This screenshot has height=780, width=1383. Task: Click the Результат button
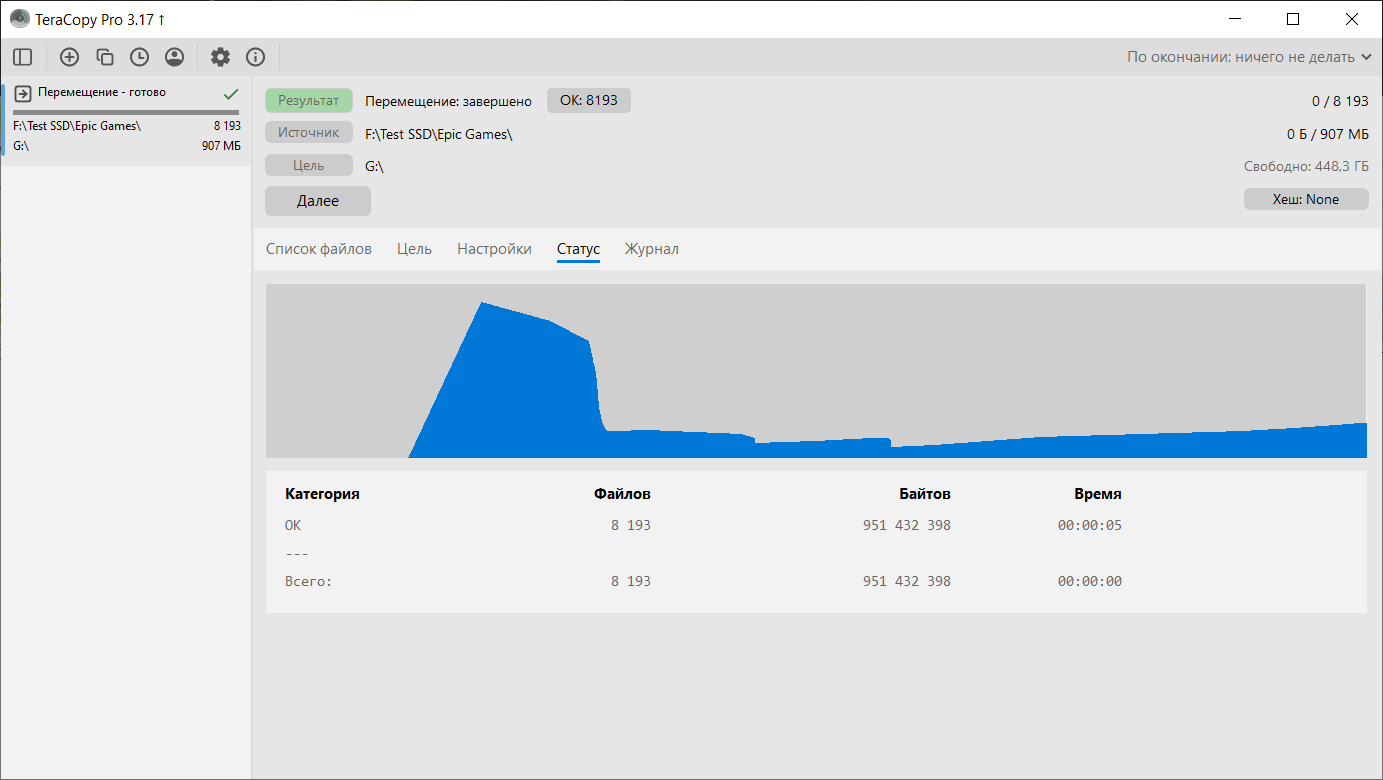(309, 100)
